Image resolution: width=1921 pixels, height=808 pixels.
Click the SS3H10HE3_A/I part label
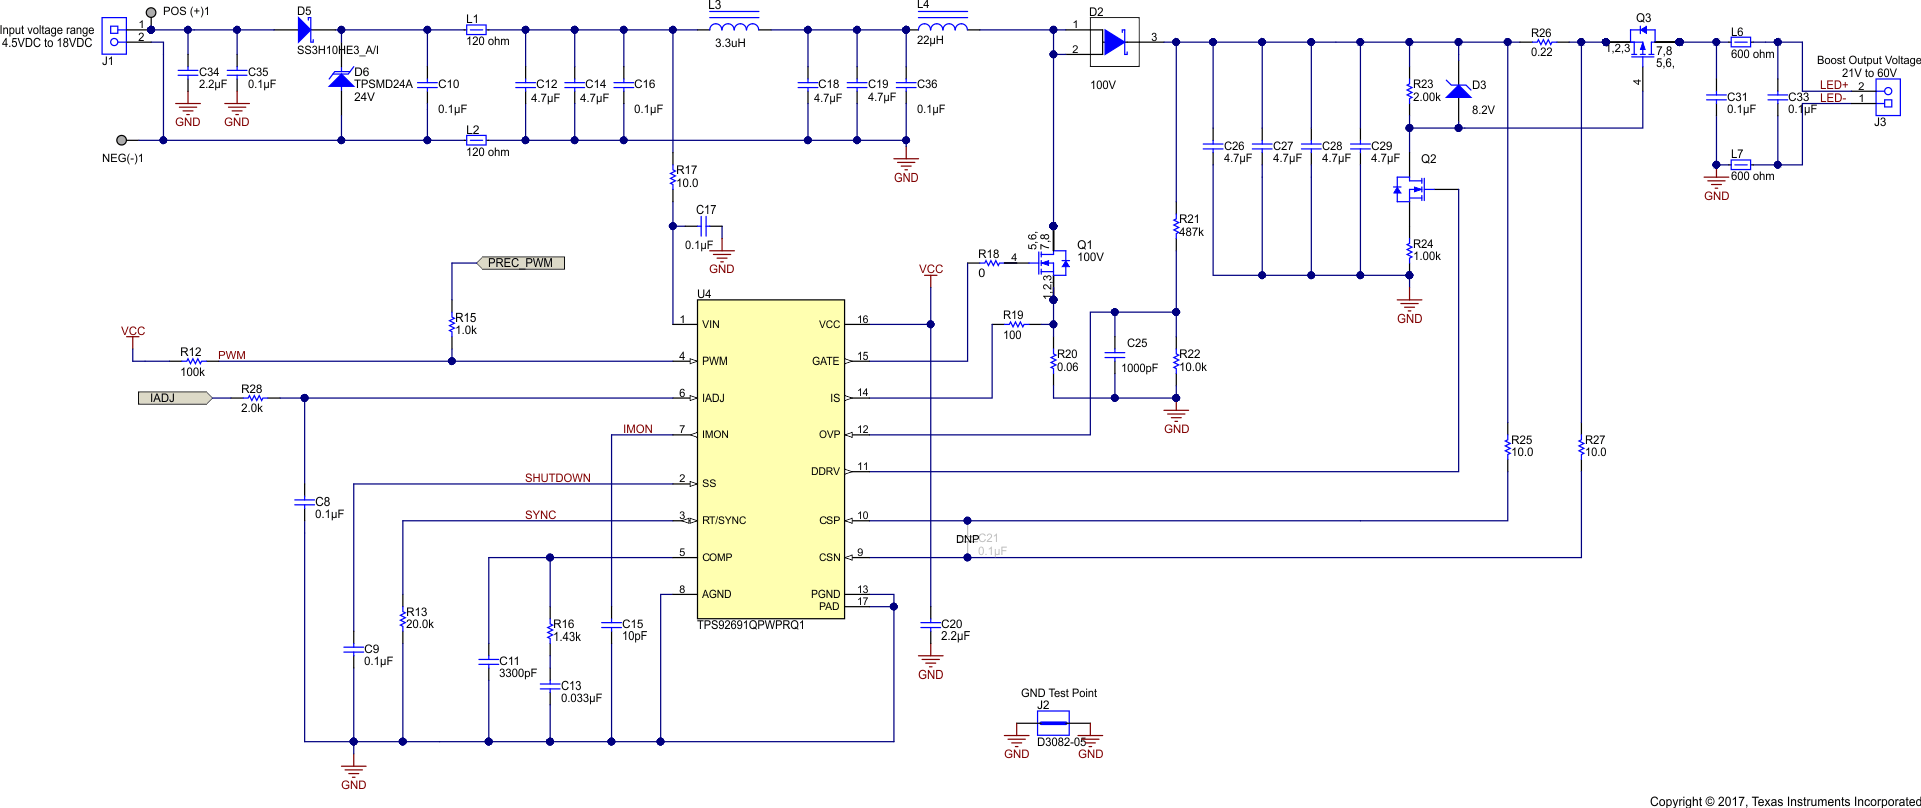(x=338, y=50)
